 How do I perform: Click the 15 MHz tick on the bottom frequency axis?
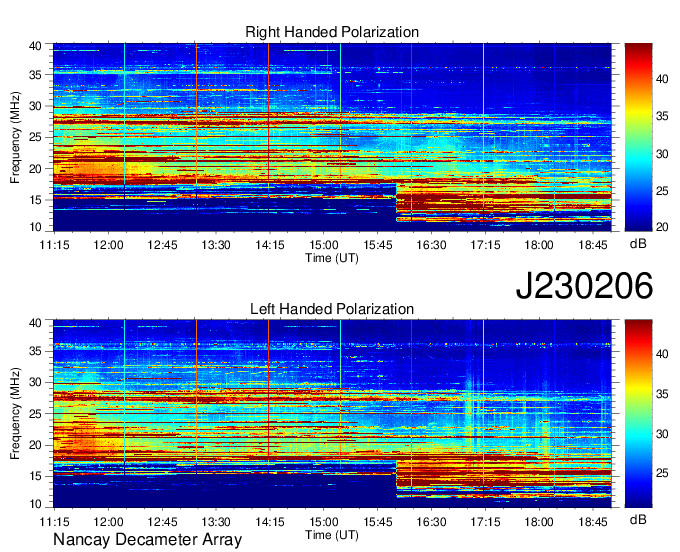[x=35, y=477]
